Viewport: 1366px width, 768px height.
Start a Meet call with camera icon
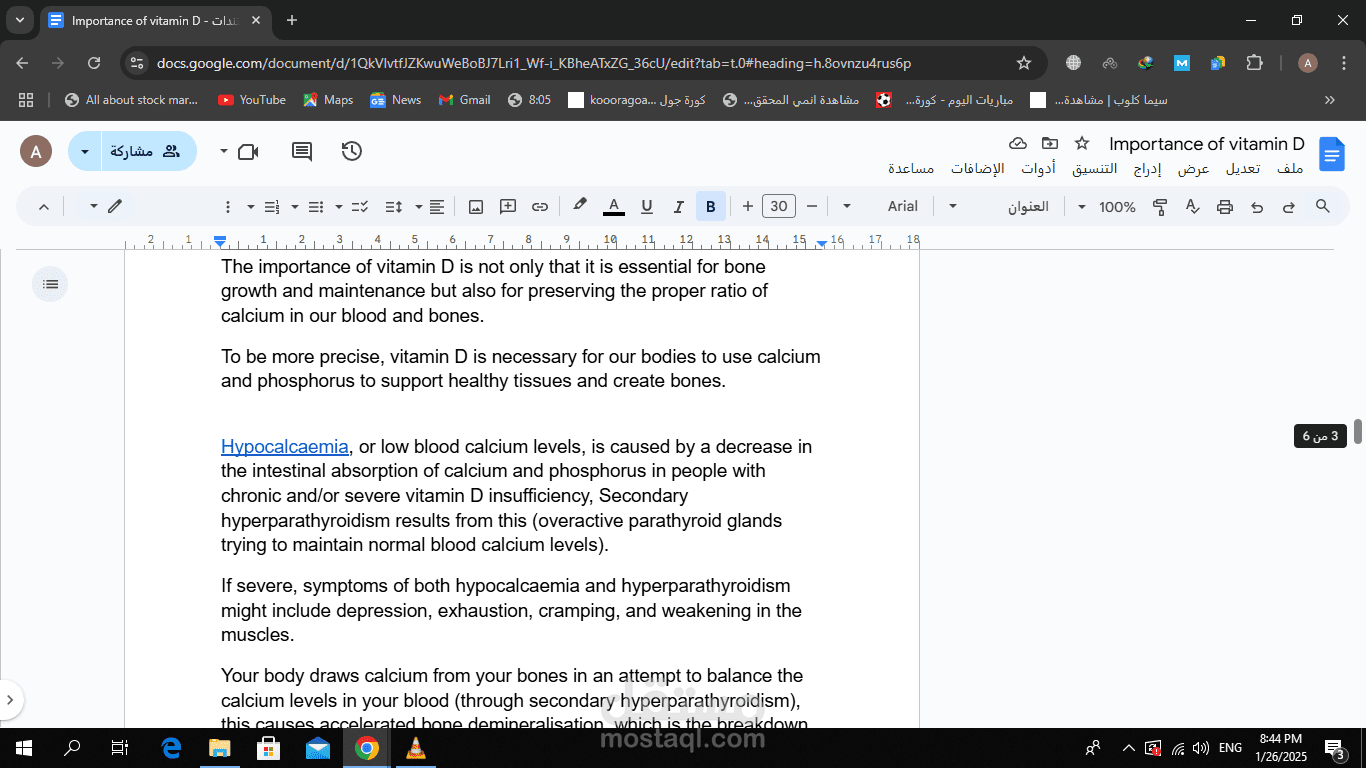(x=248, y=152)
